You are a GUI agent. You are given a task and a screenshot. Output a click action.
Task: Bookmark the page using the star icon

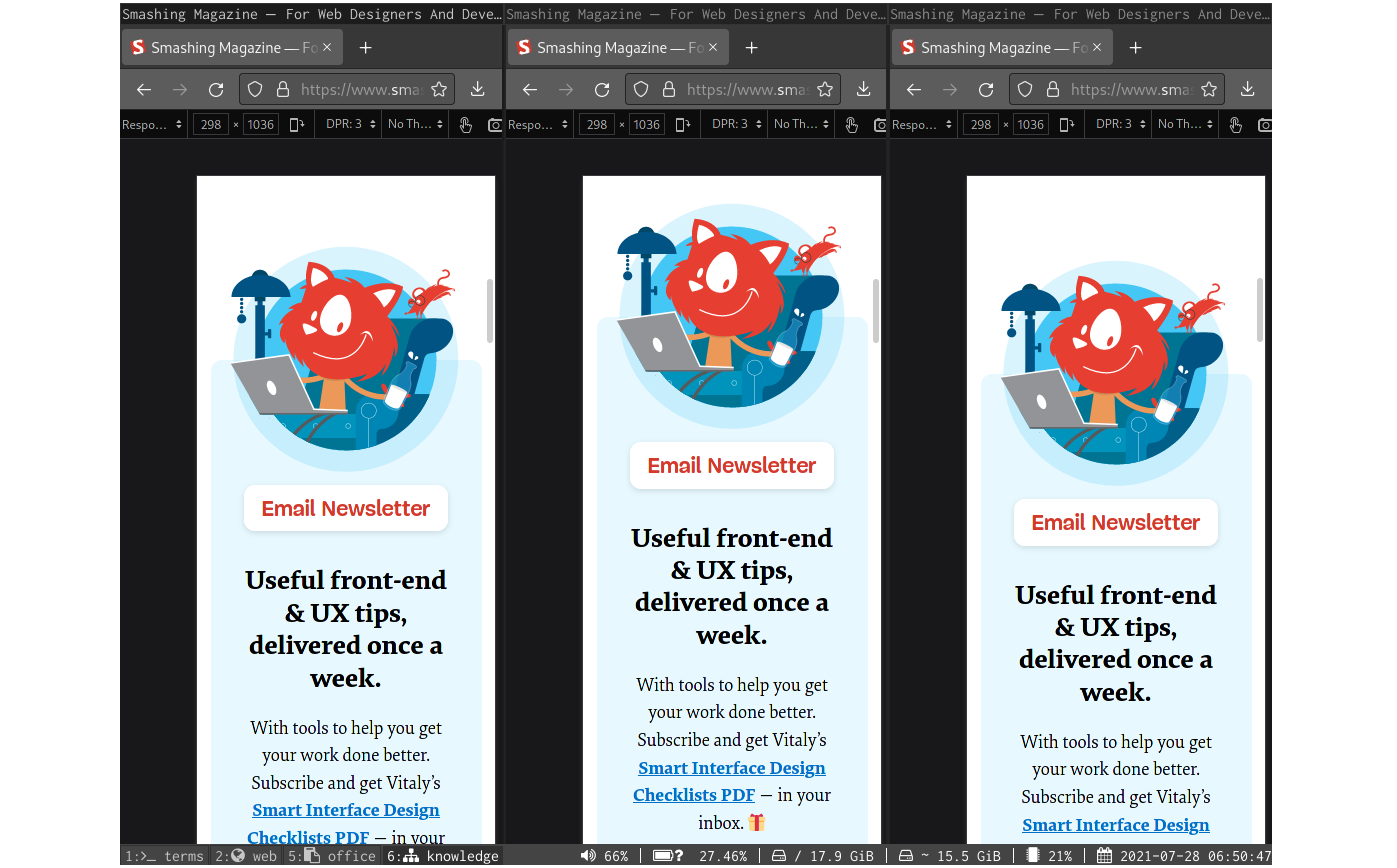click(440, 89)
